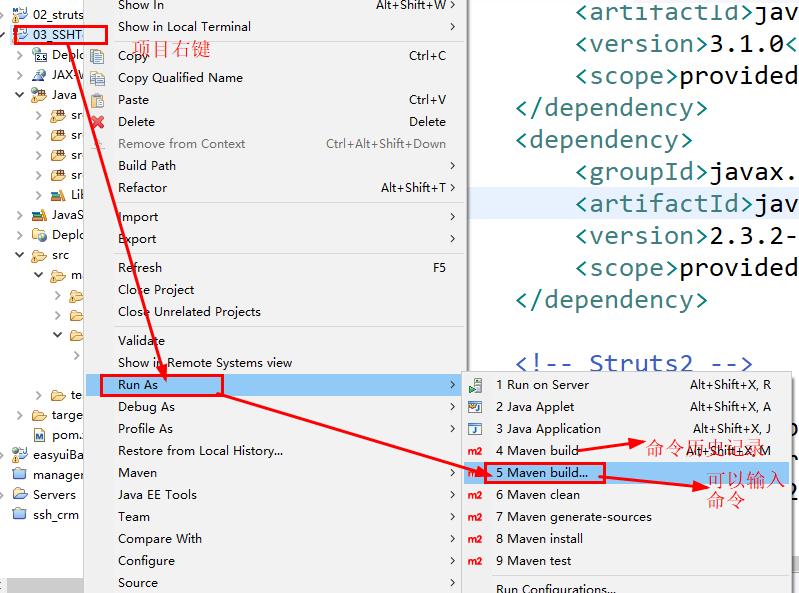Open the Export submenu
The width and height of the screenshot is (799, 593).
tap(274, 239)
